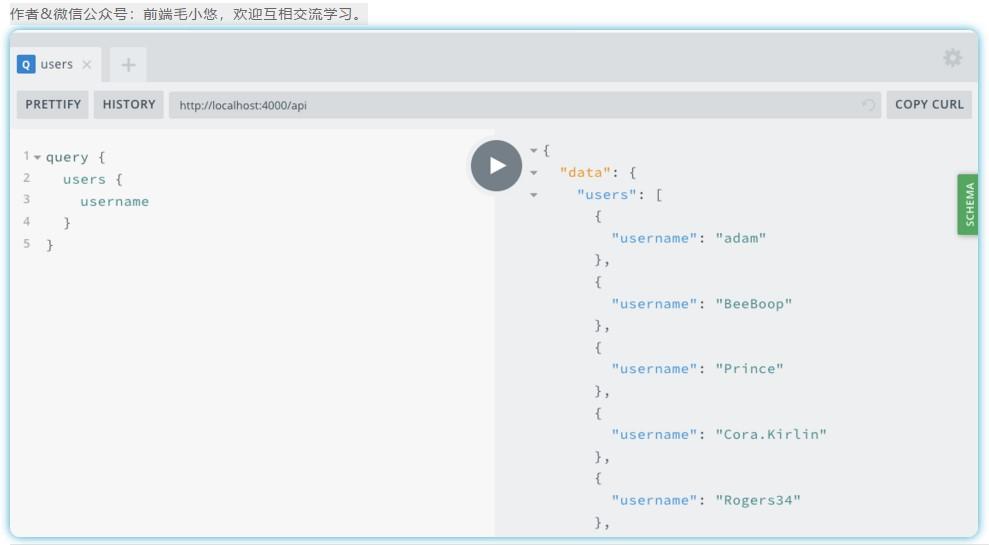Open the HISTORY panel
Viewport: 989px width, 545px height.
click(x=129, y=105)
